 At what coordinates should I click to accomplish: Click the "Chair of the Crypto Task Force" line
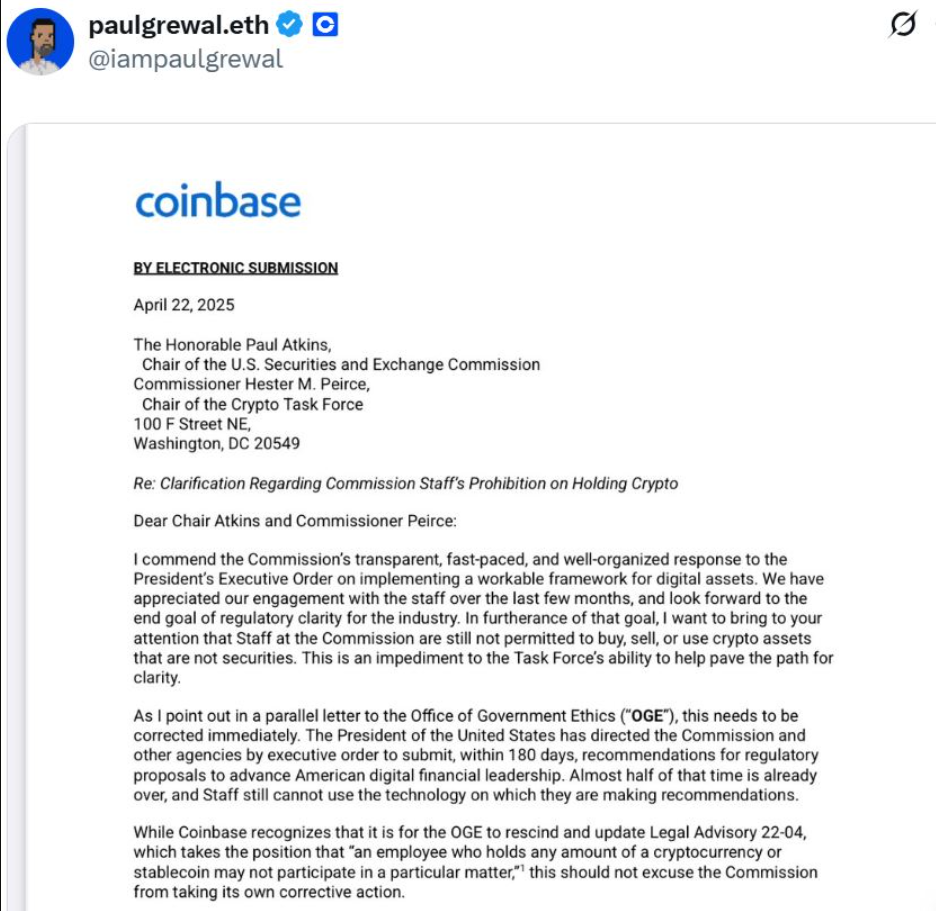pos(252,404)
